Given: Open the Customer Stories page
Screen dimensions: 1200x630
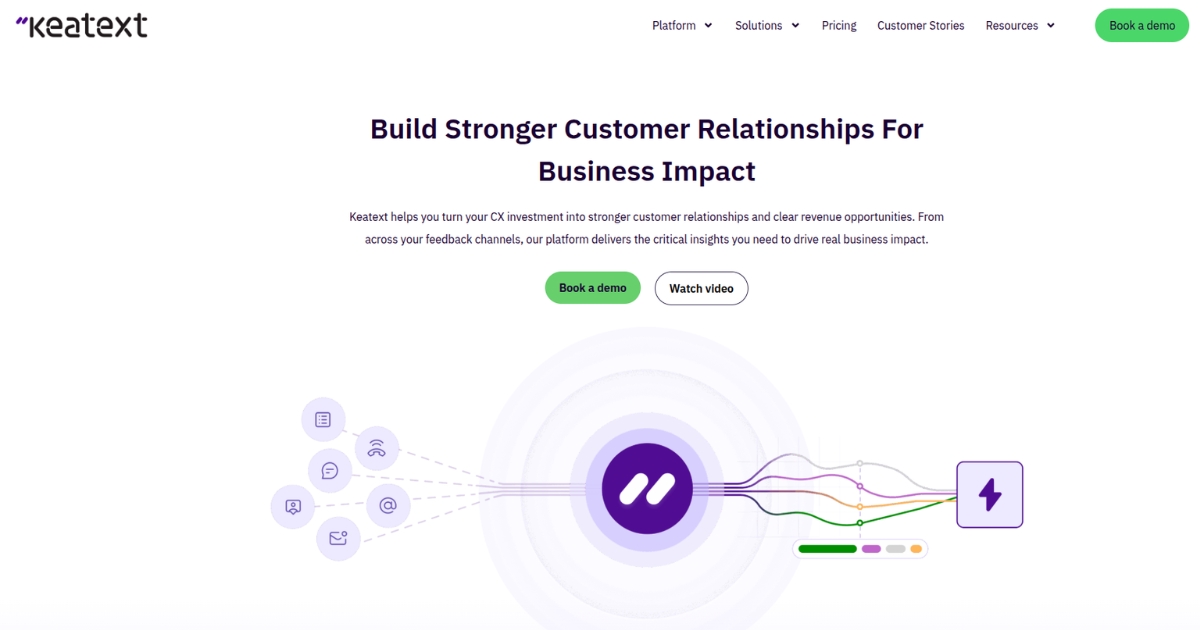Looking at the screenshot, I should click(921, 26).
